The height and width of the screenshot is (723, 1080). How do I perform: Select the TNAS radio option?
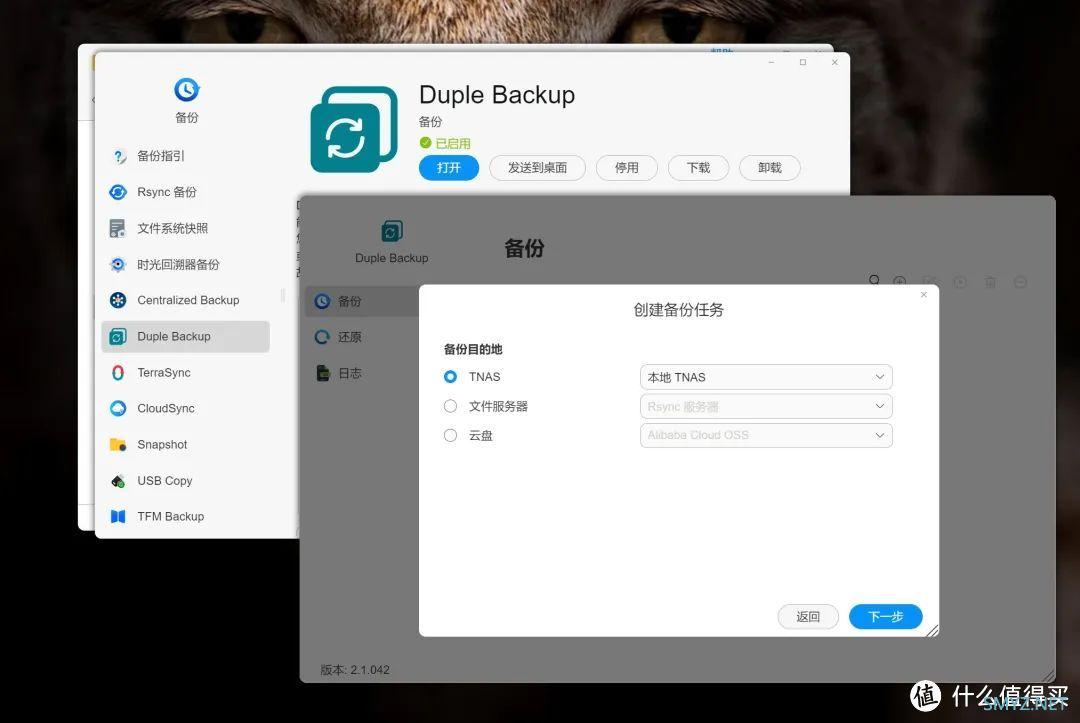[450, 377]
